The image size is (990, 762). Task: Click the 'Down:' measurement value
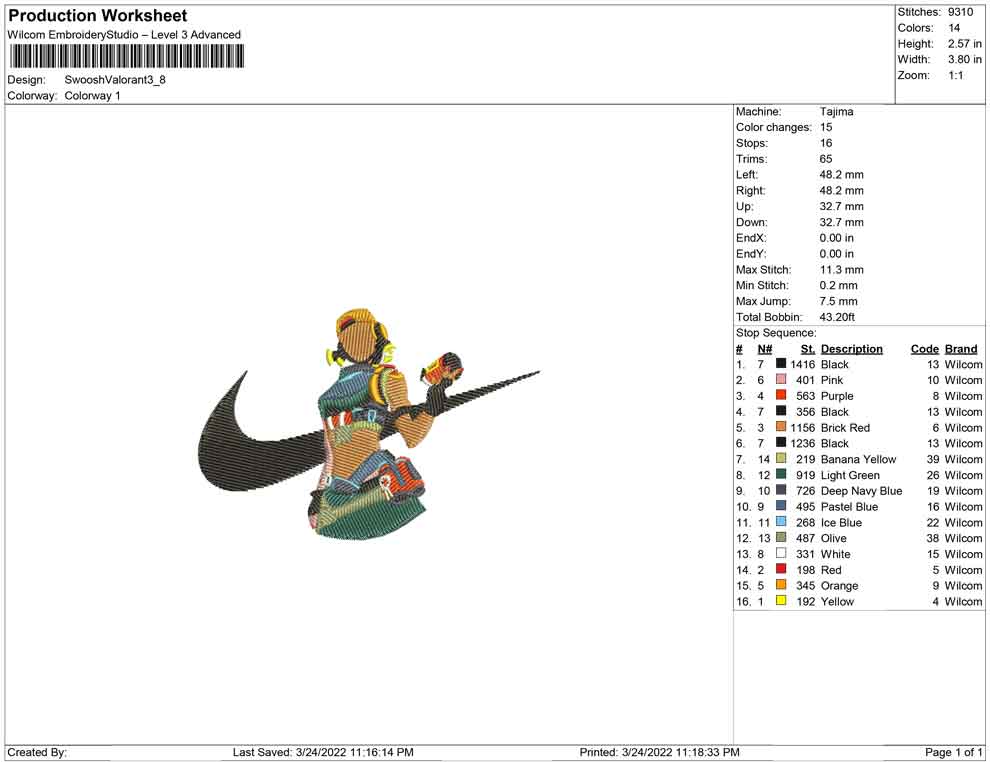click(x=842, y=222)
